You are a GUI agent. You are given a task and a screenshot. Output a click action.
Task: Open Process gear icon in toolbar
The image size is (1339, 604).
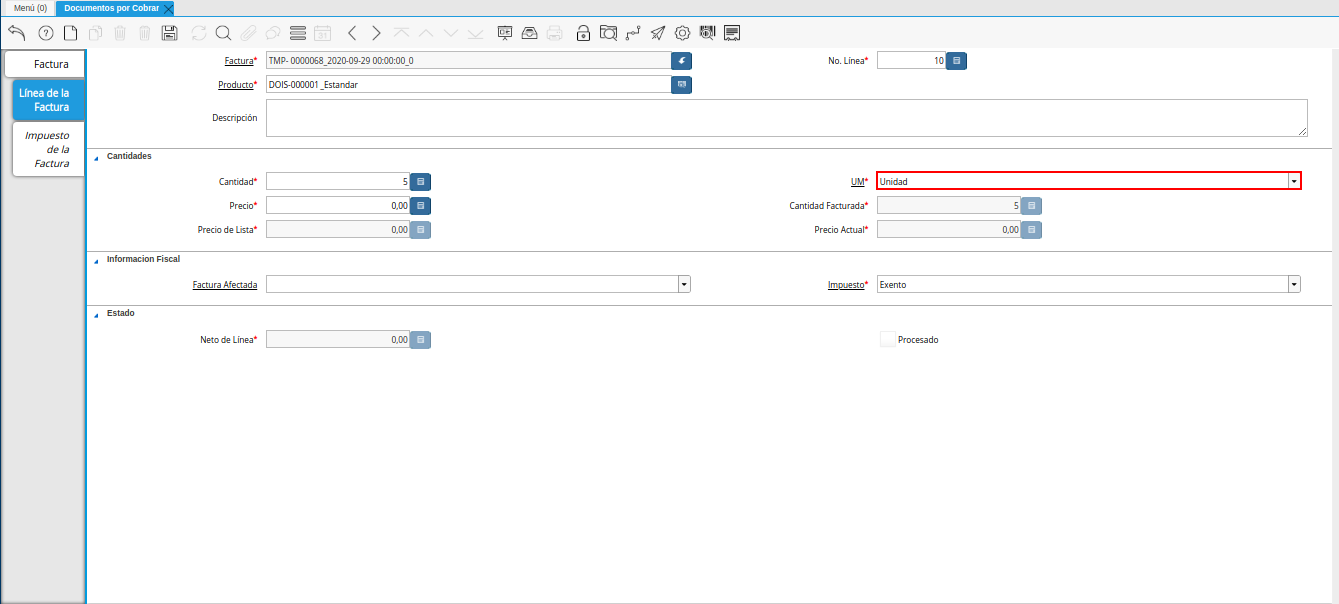pos(683,33)
